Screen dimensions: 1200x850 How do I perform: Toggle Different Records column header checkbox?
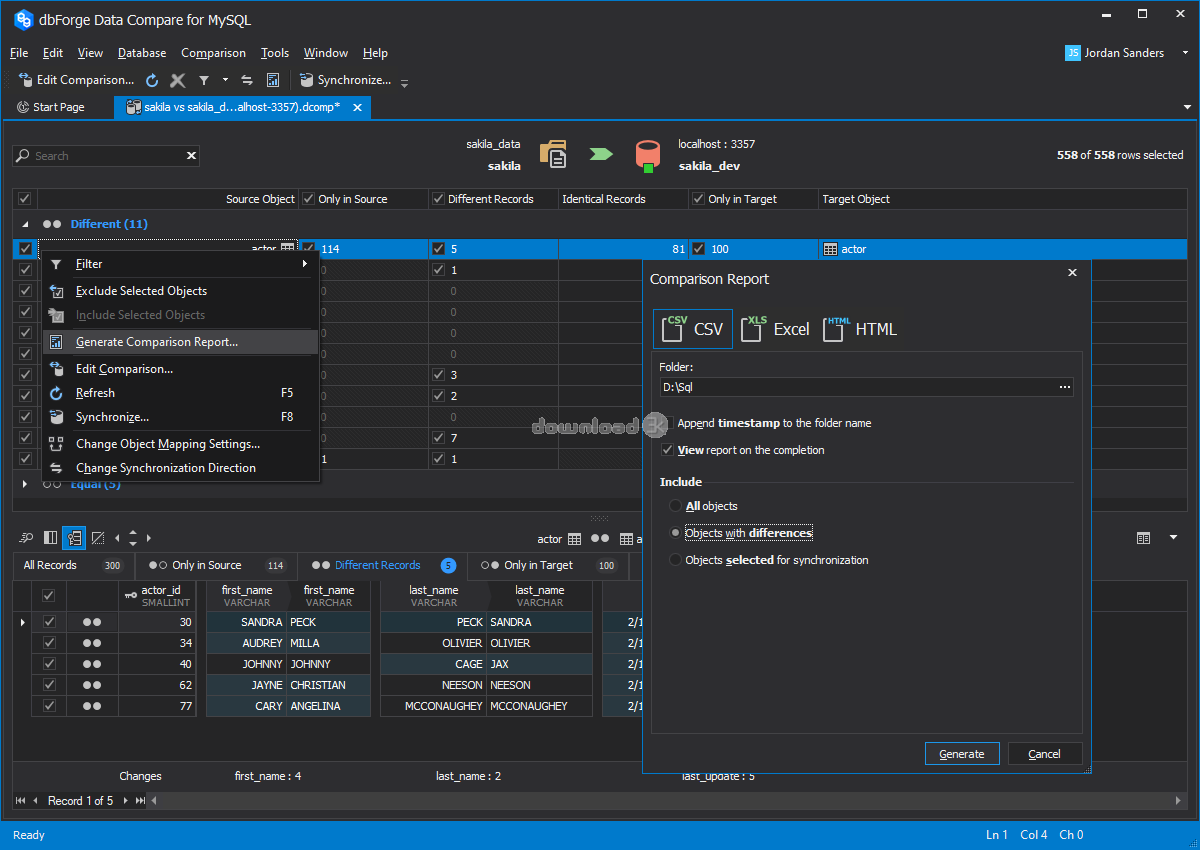438,199
